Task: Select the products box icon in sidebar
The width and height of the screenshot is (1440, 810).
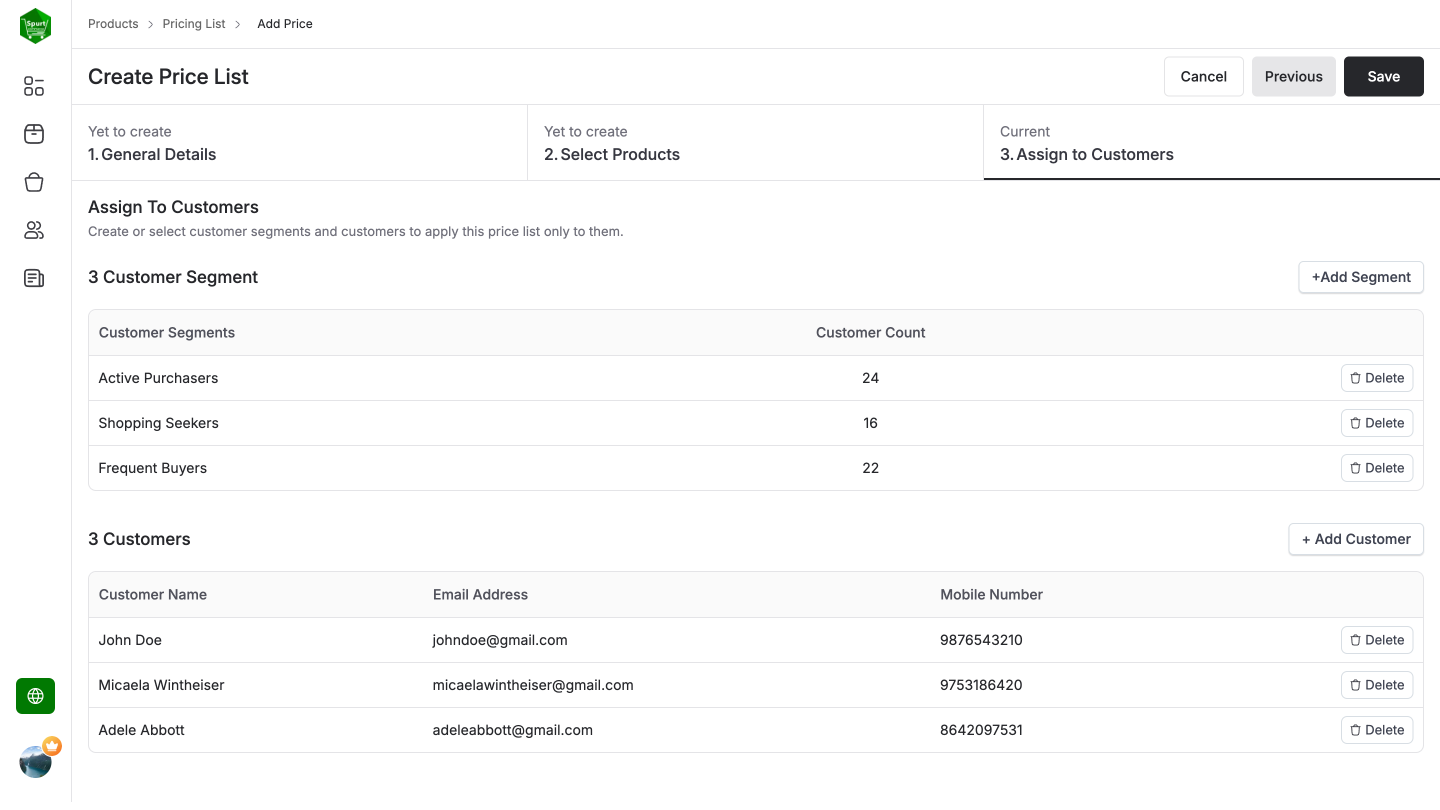Action: (x=33, y=134)
